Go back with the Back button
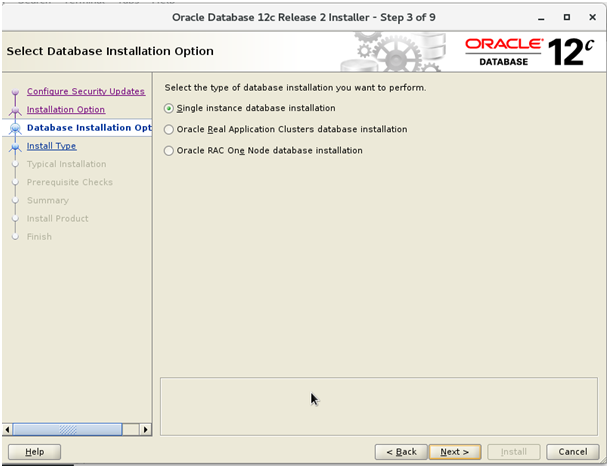The width and height of the screenshot is (609, 468). pos(401,452)
